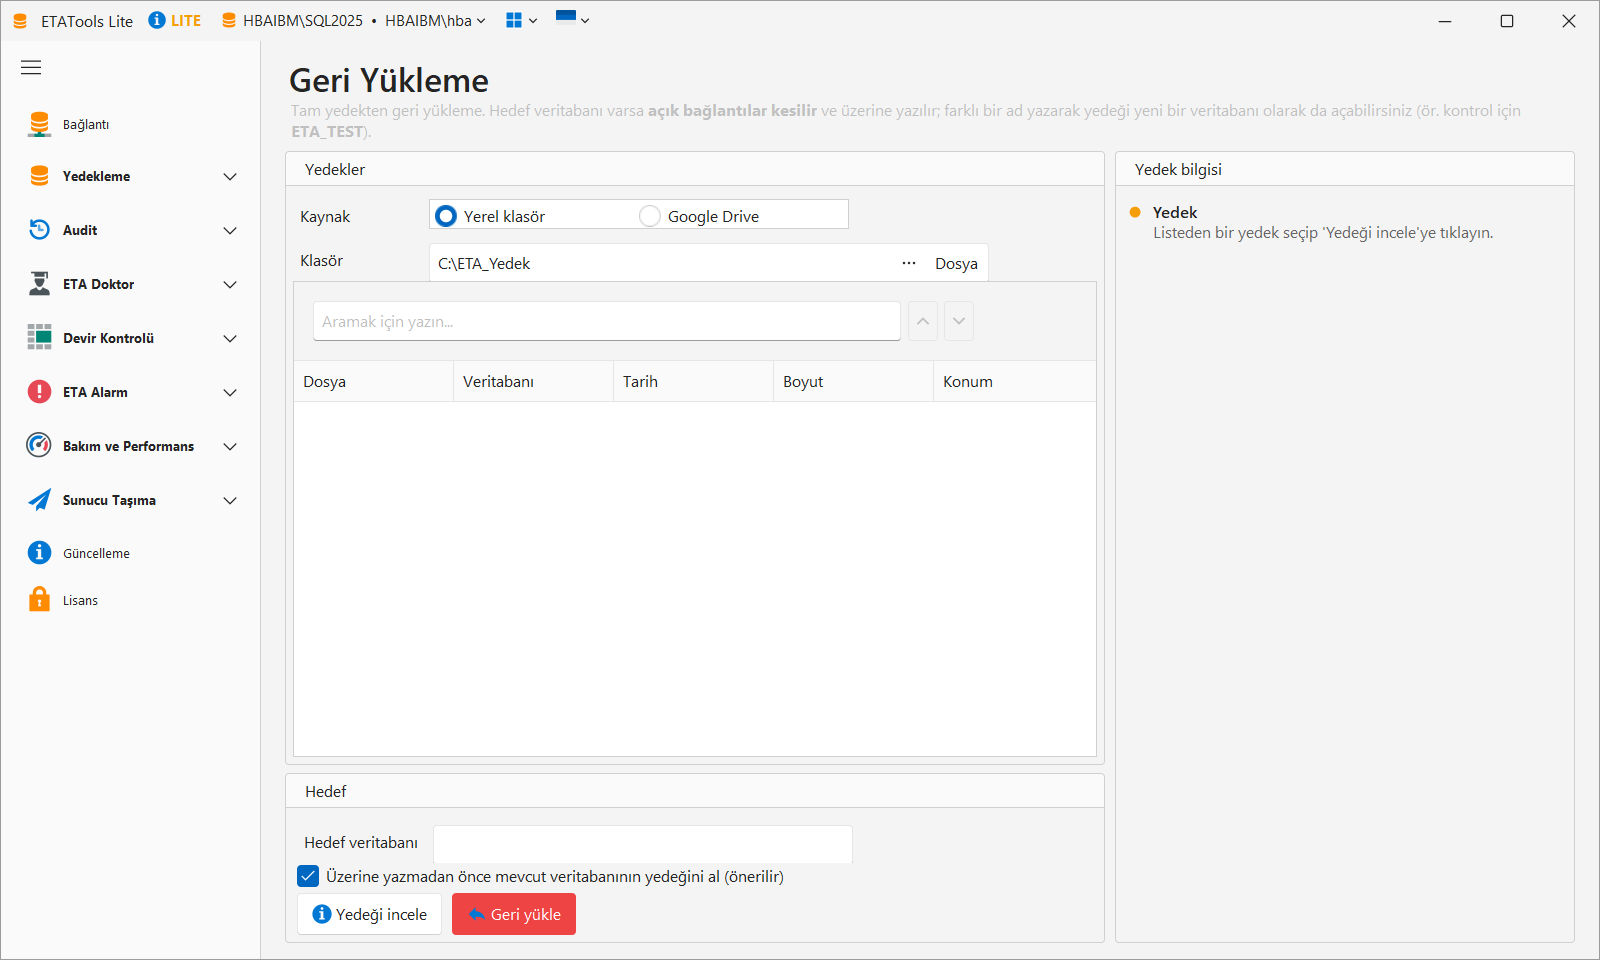Open the hamburger menu icon

(31, 68)
